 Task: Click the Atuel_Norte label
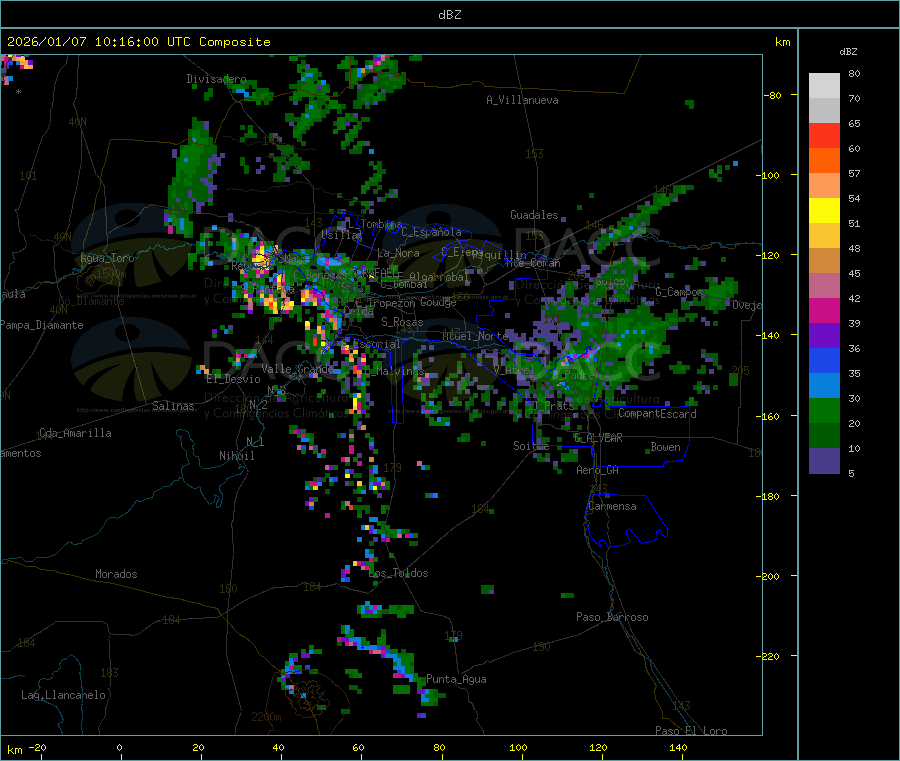tap(475, 336)
